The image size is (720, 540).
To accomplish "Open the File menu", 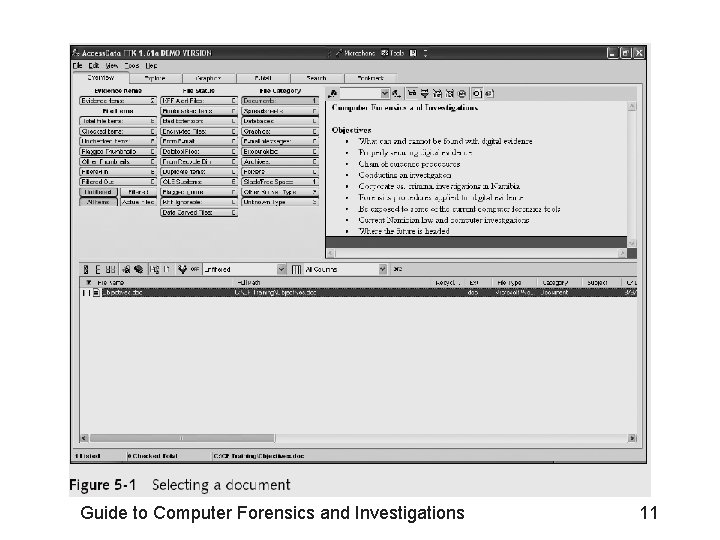I will click(77, 66).
